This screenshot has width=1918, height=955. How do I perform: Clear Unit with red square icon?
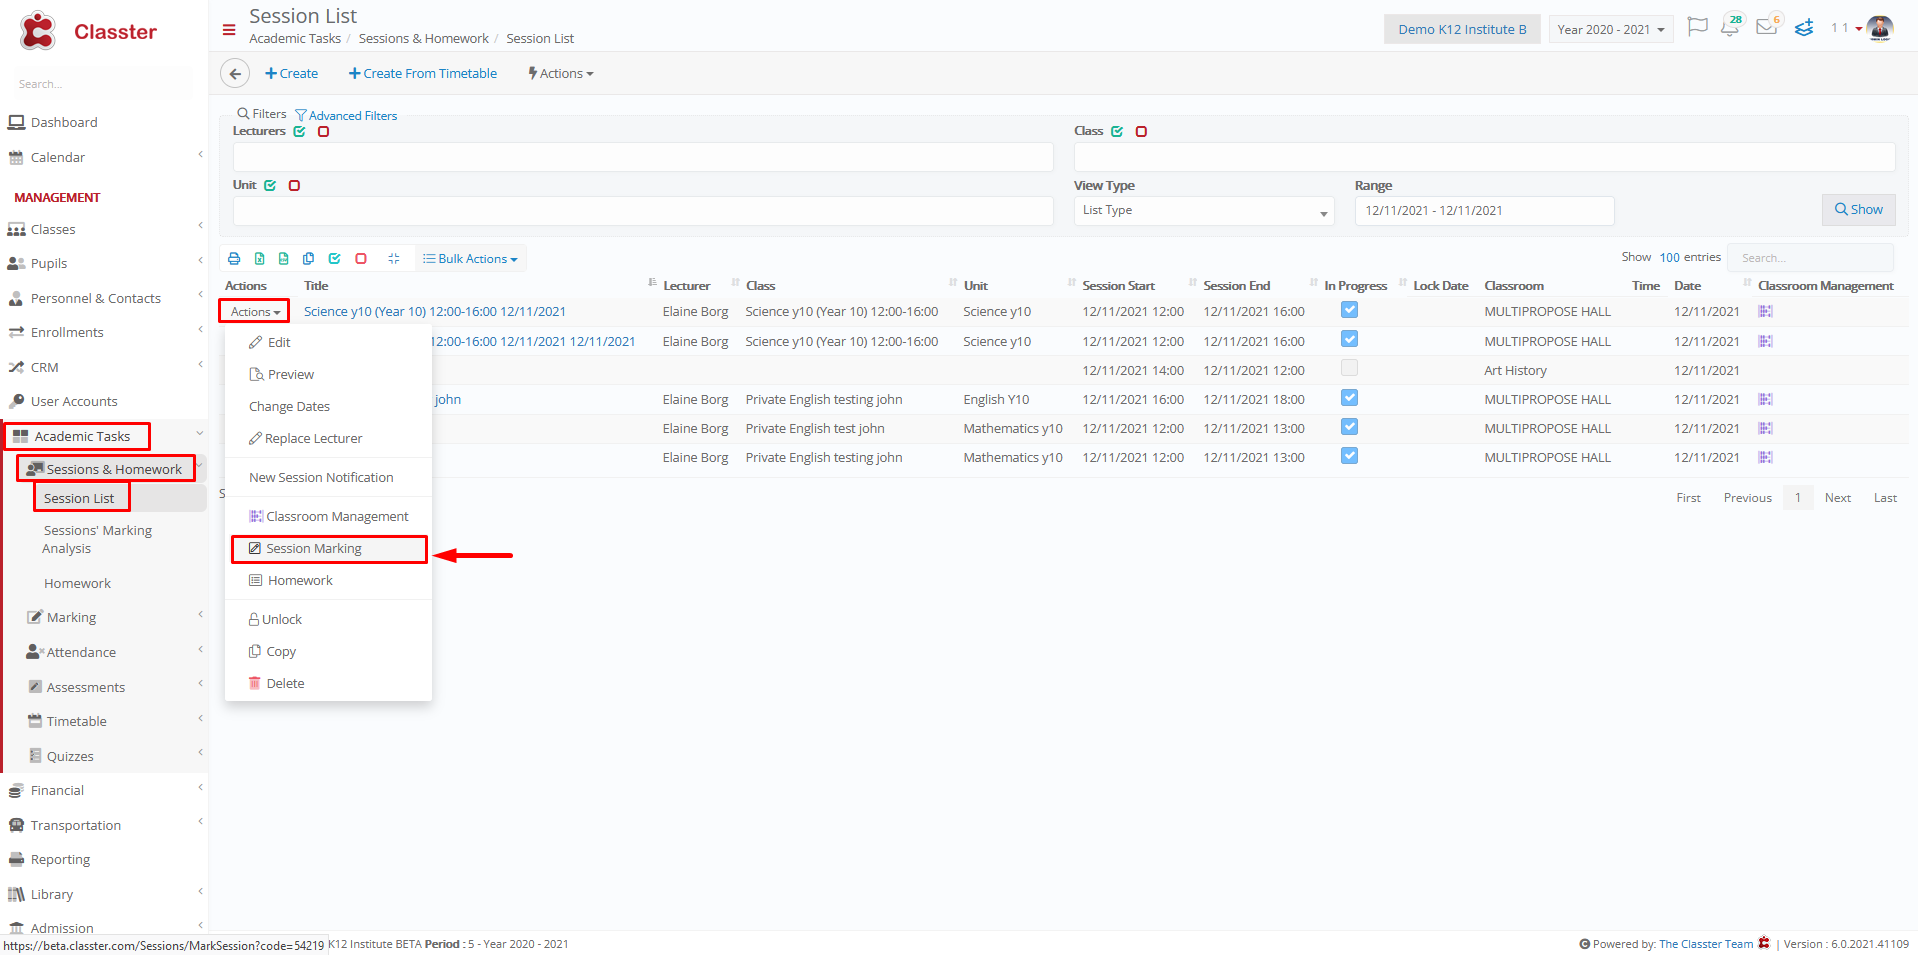coord(294,186)
